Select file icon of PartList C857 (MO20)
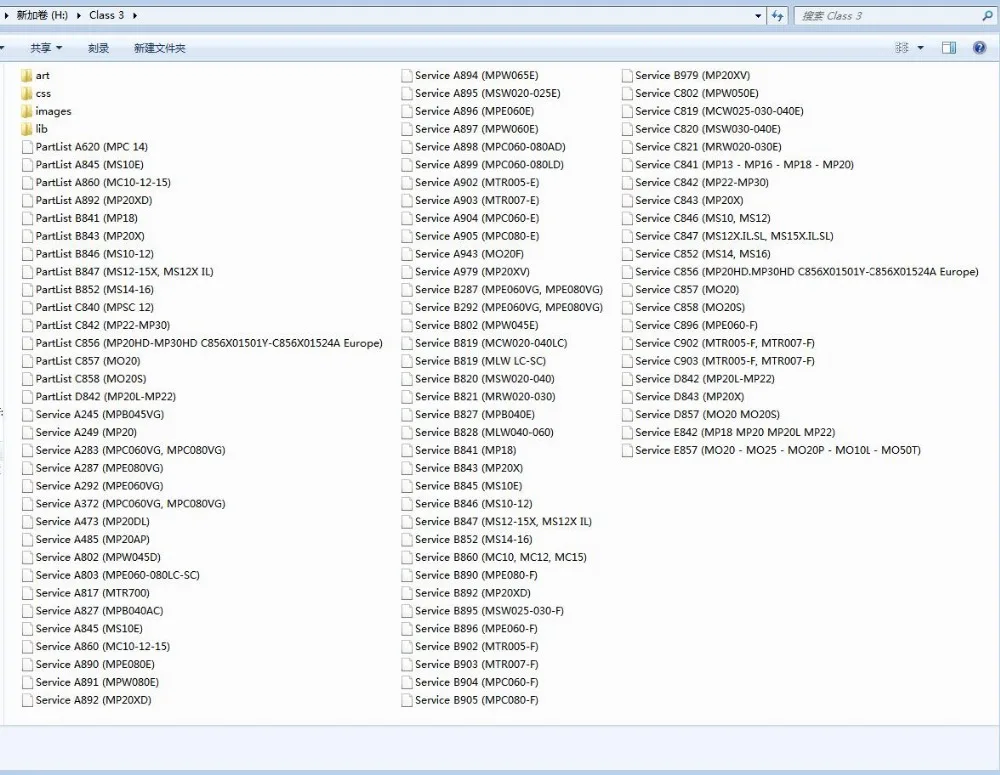The height and width of the screenshot is (775, 1000). 27,361
